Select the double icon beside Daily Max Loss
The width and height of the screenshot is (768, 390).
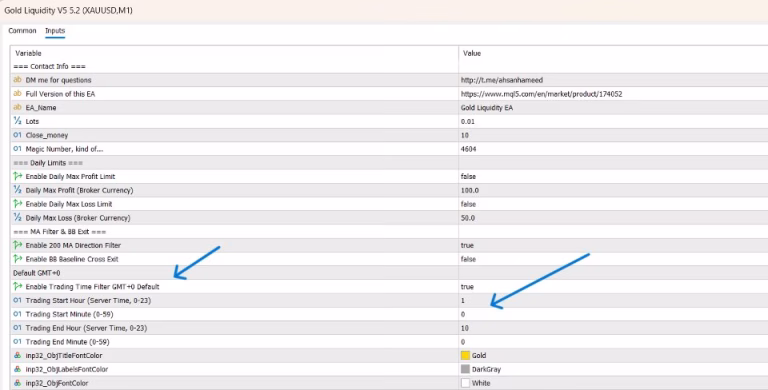click(x=18, y=218)
